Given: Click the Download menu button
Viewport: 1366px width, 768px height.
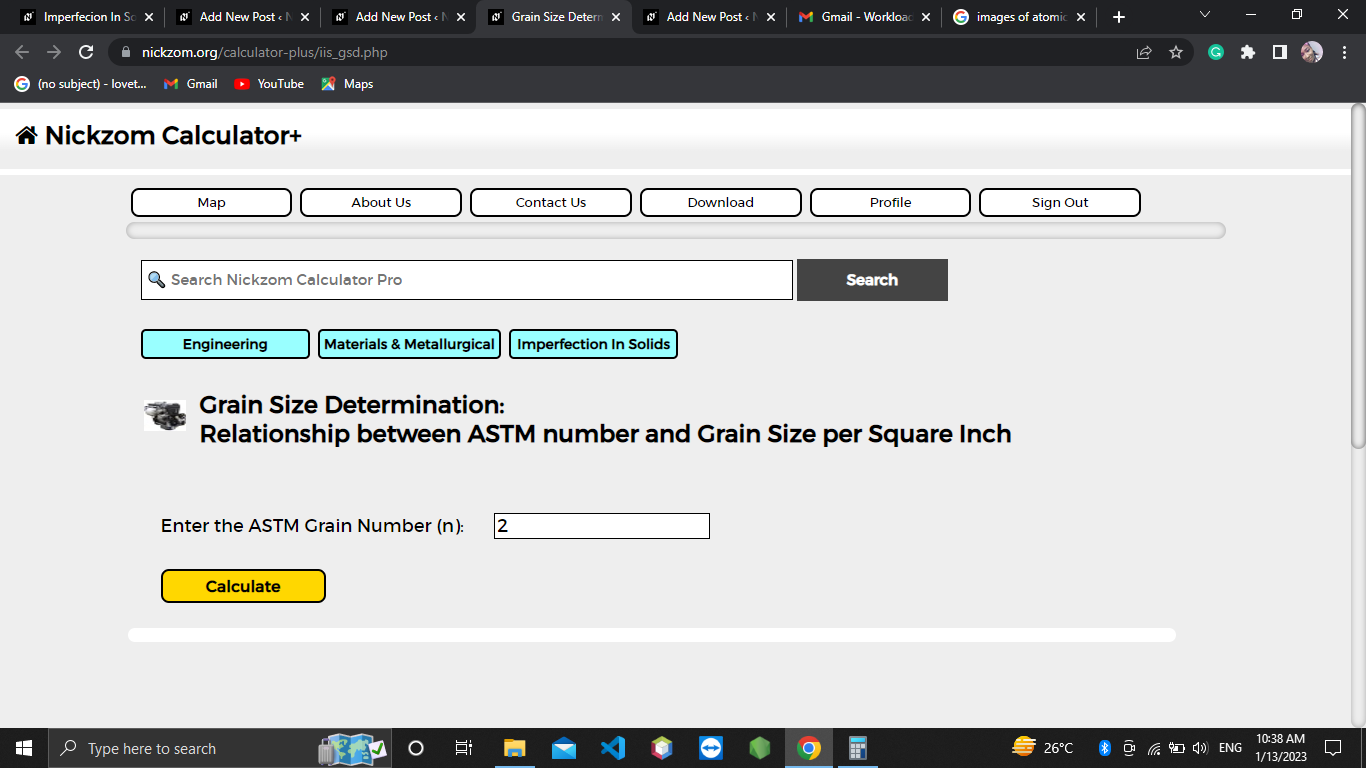Looking at the screenshot, I should coord(721,202).
